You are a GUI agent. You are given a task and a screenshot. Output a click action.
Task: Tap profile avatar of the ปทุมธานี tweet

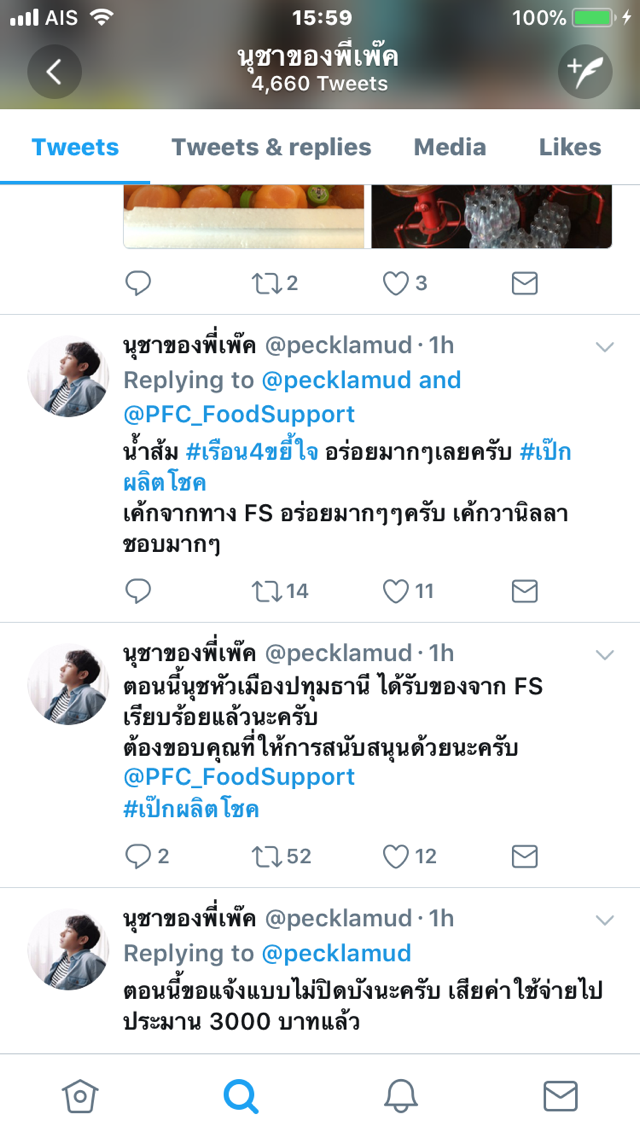68,683
